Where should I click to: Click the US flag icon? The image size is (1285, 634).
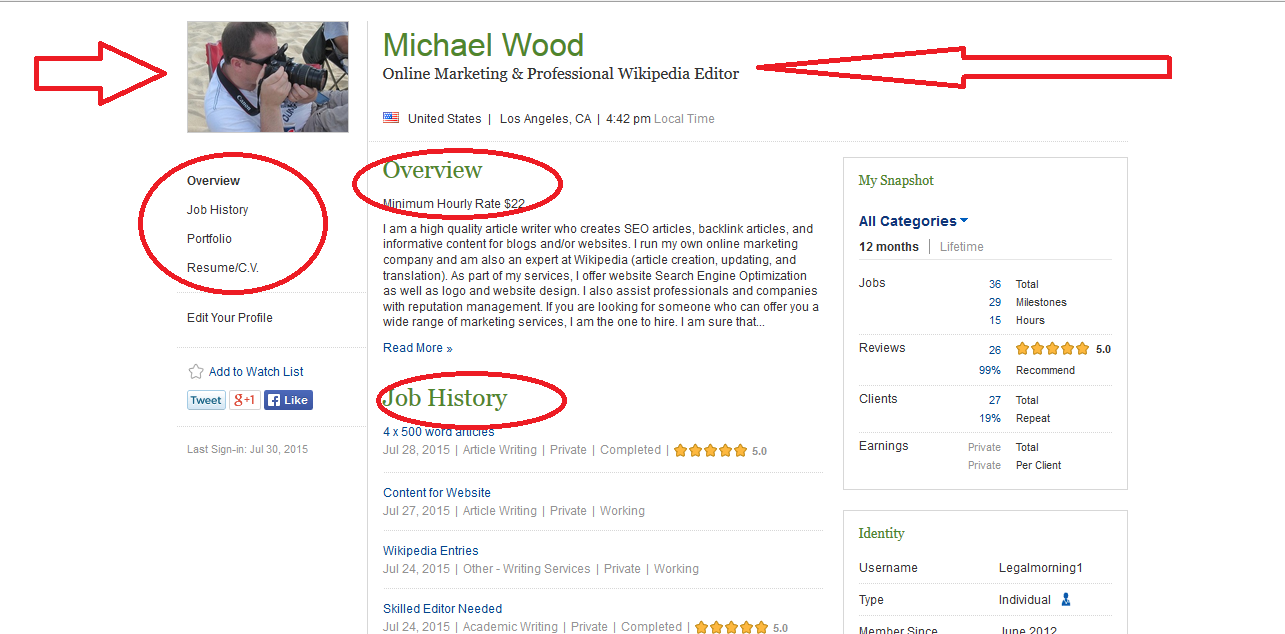[391, 118]
